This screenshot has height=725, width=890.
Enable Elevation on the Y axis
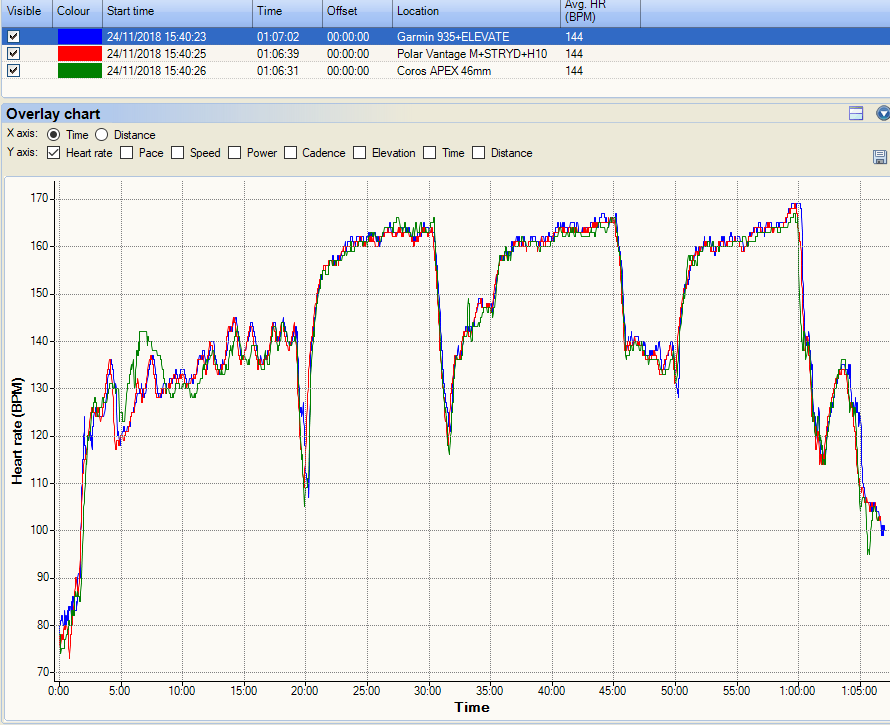point(359,153)
